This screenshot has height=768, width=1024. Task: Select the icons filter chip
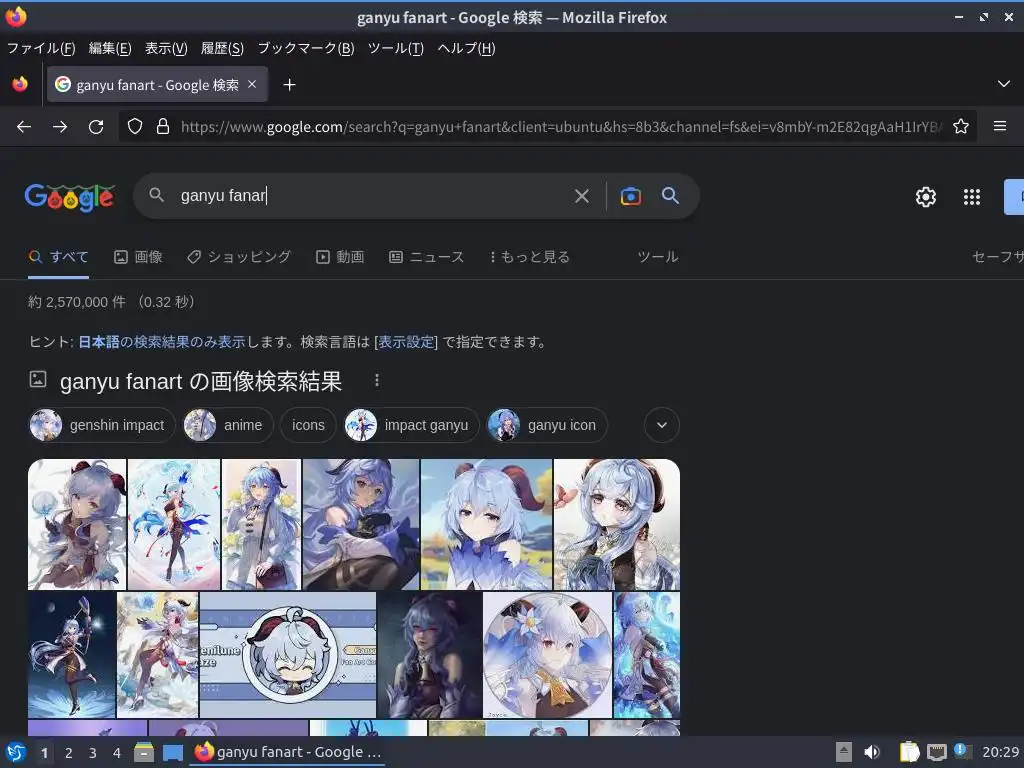click(308, 425)
